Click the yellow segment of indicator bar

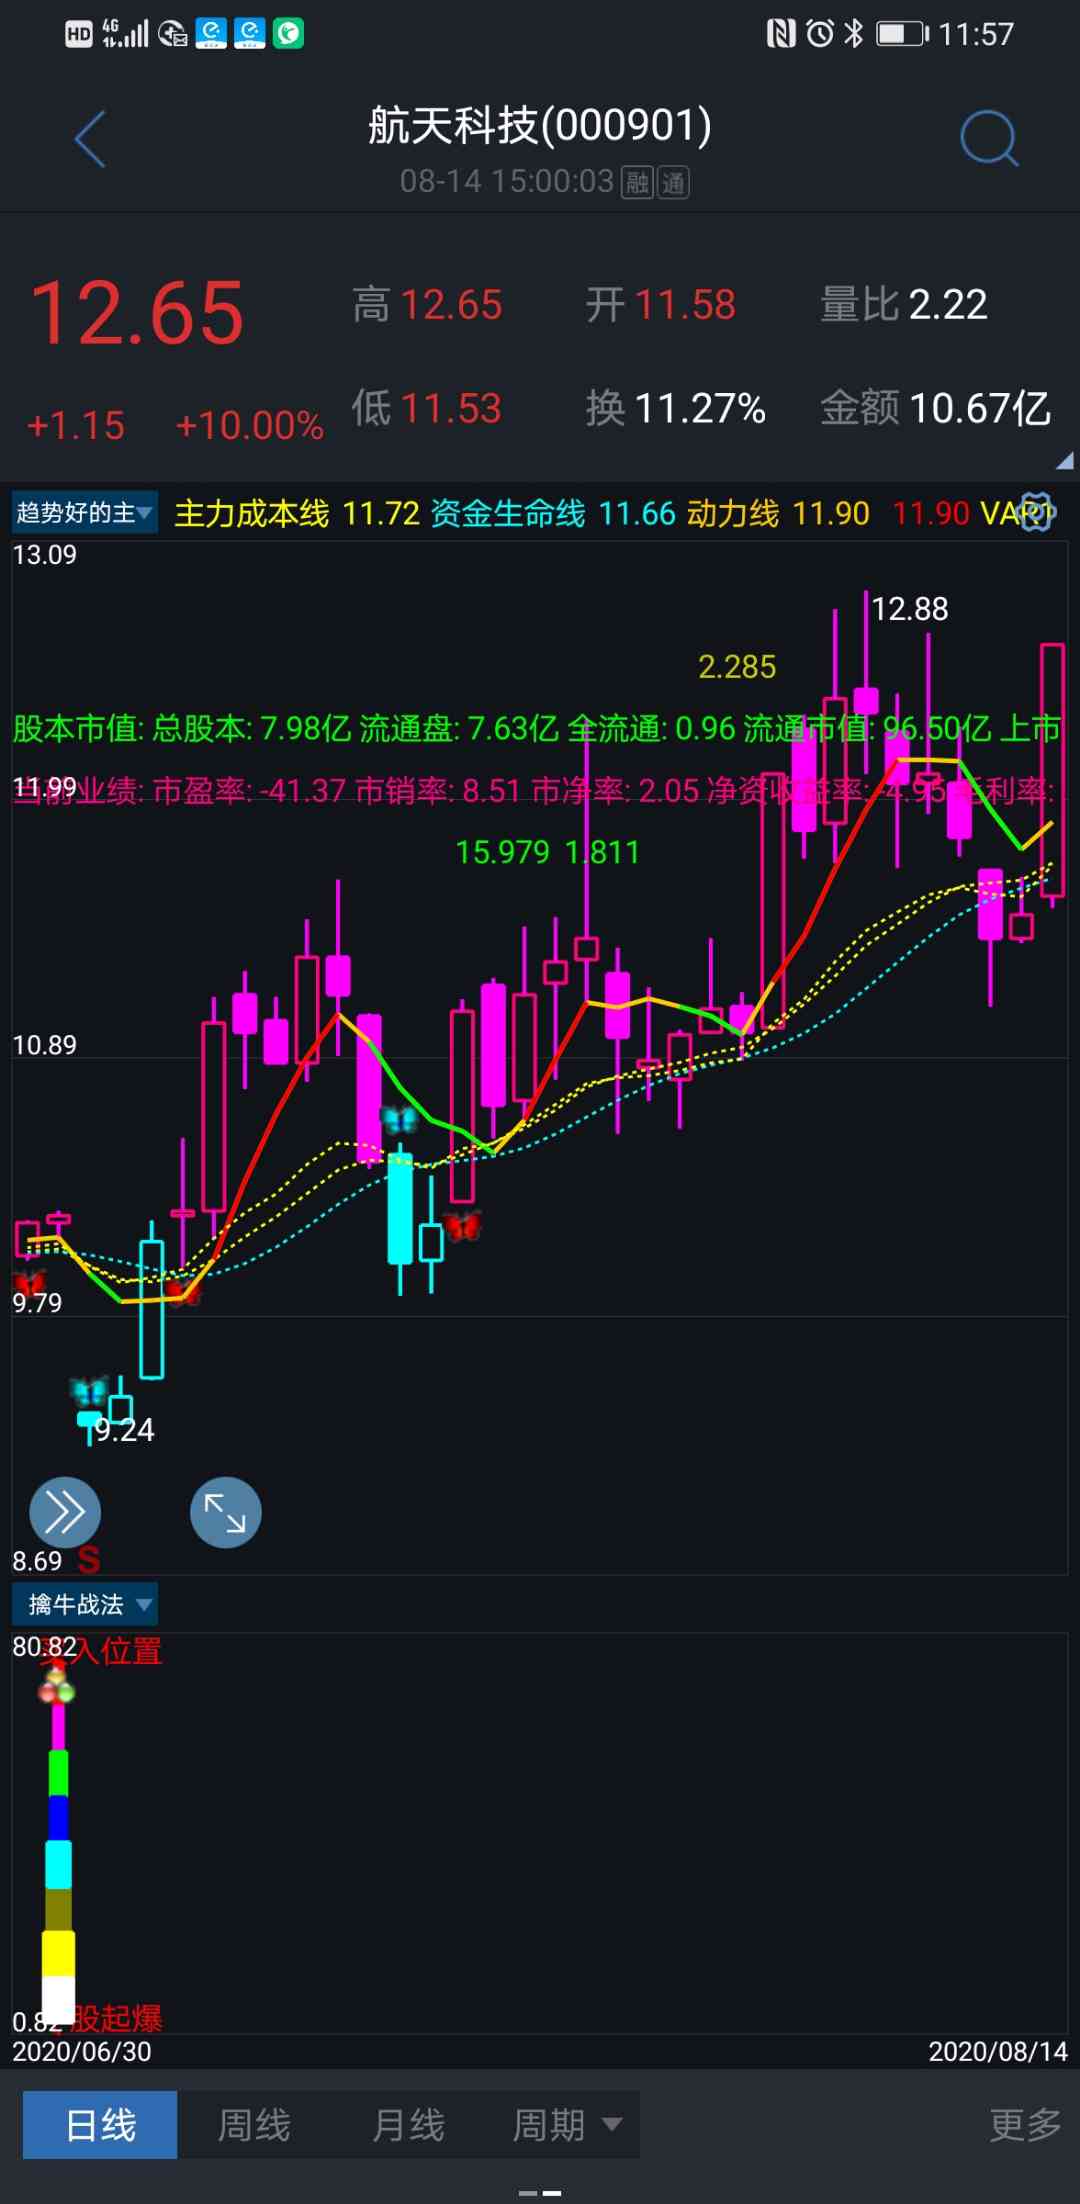58,1953
